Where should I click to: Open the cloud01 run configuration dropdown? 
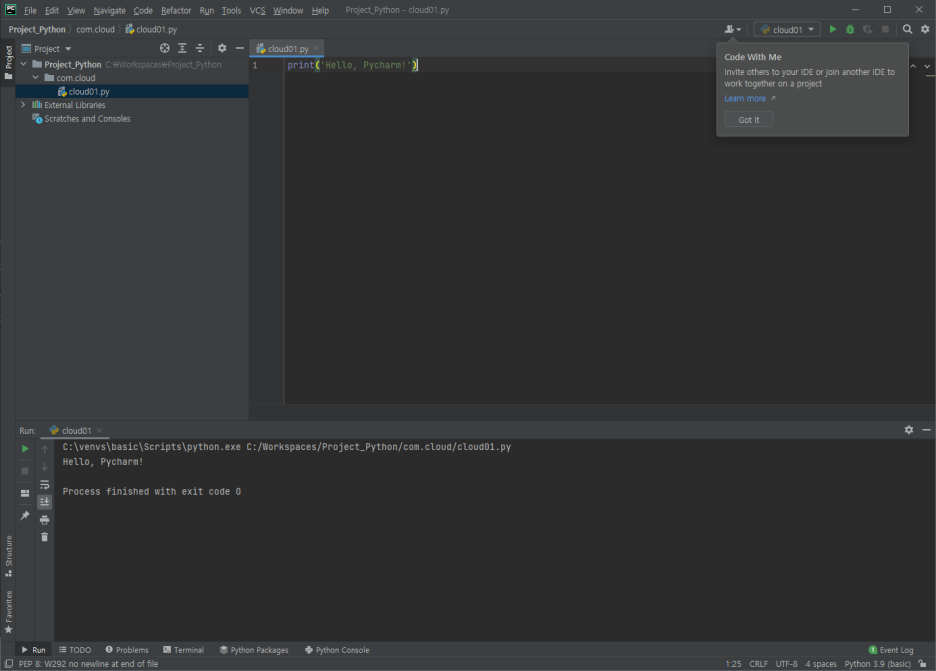[787, 29]
